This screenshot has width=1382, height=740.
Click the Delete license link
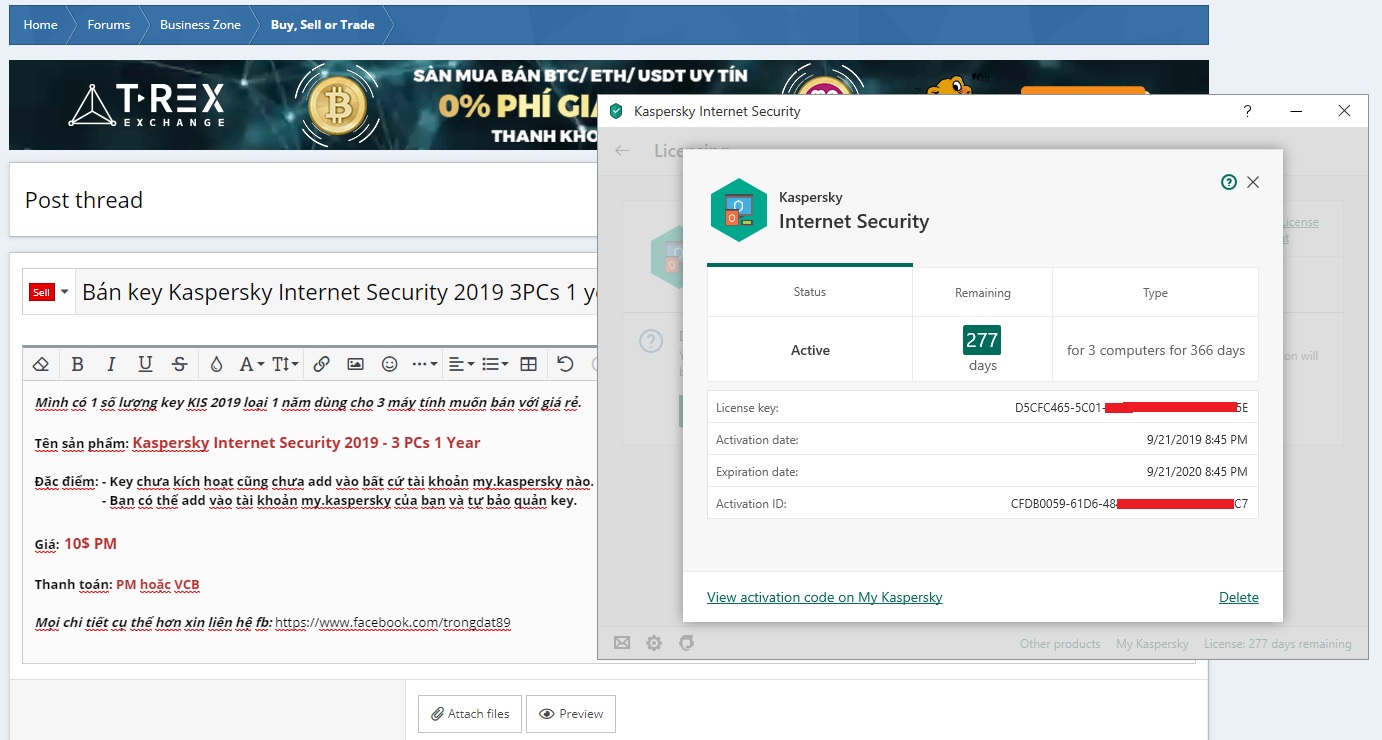point(1239,597)
